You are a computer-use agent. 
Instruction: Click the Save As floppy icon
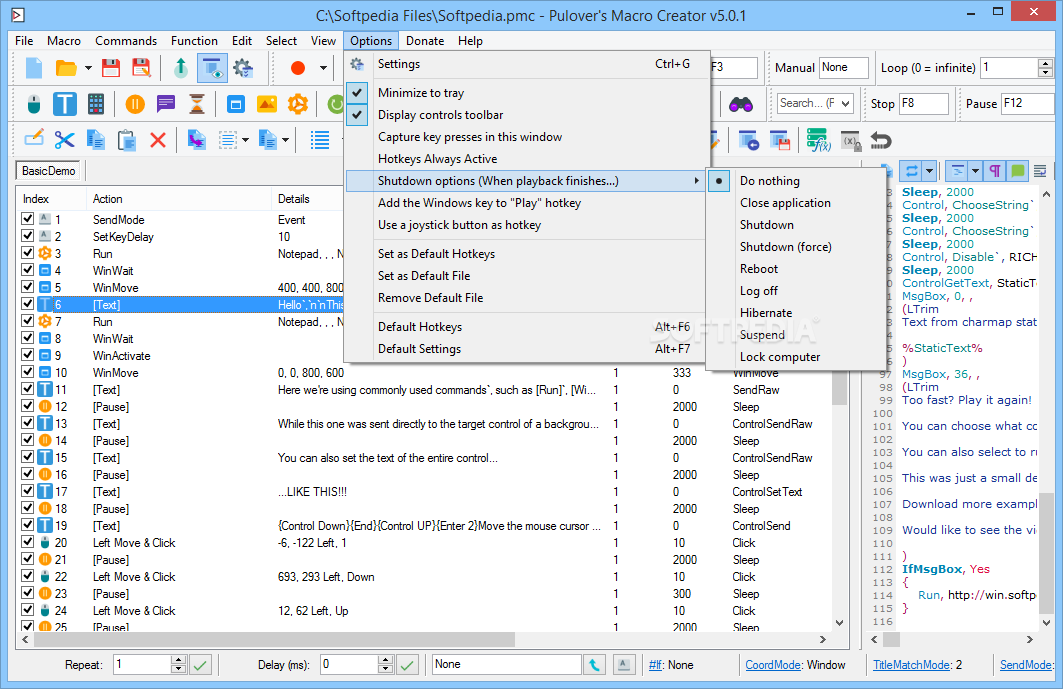(141, 68)
